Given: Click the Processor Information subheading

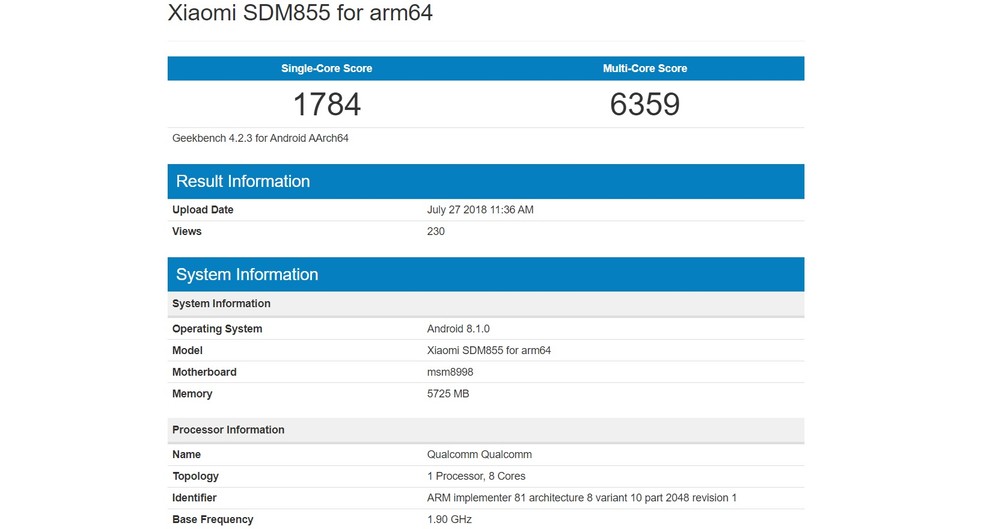Looking at the screenshot, I should (486, 430).
